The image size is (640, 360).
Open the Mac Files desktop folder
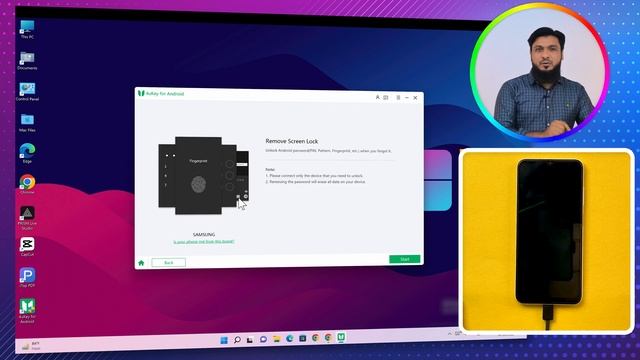(27, 122)
